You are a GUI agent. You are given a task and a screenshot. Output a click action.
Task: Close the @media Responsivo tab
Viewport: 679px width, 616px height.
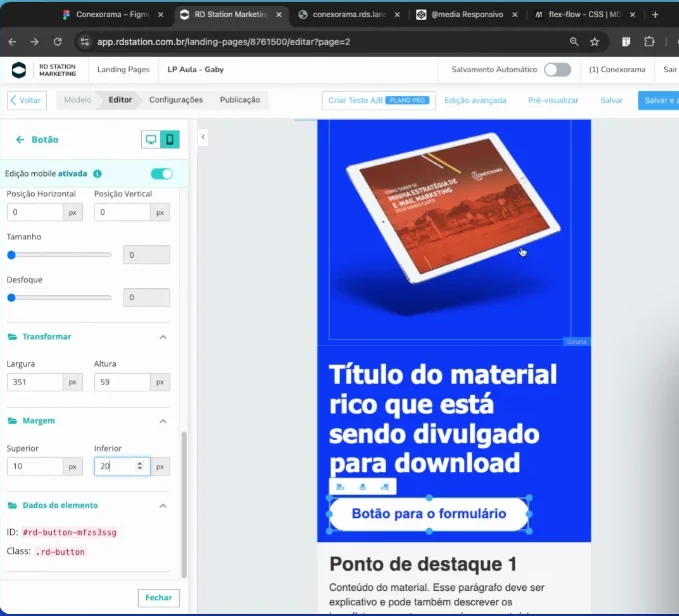click(514, 15)
